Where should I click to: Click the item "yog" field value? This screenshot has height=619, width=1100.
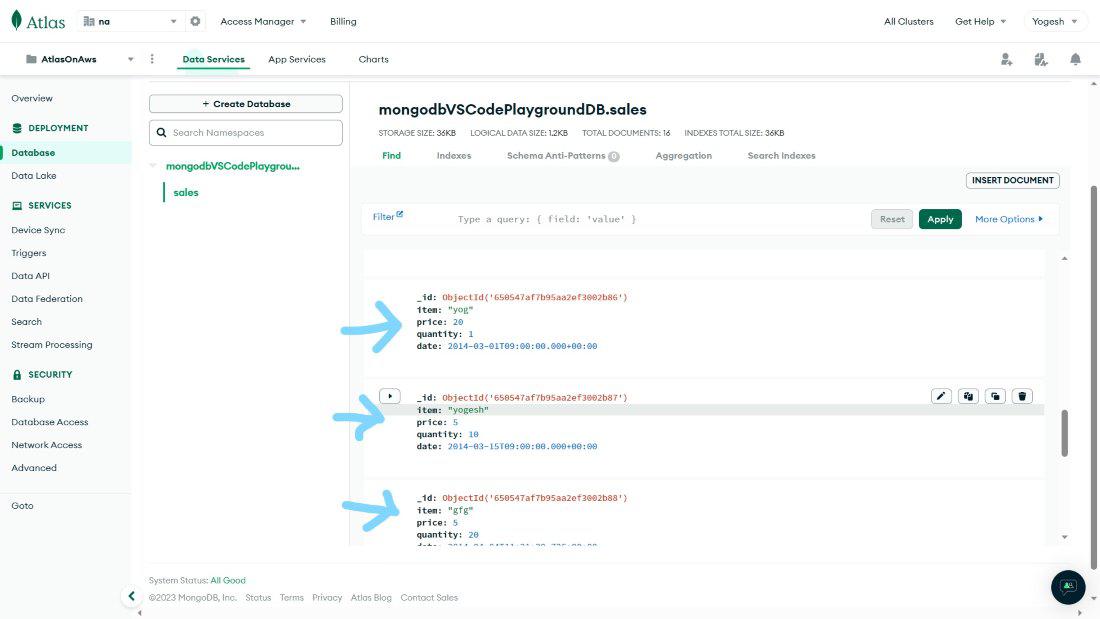tap(460, 310)
